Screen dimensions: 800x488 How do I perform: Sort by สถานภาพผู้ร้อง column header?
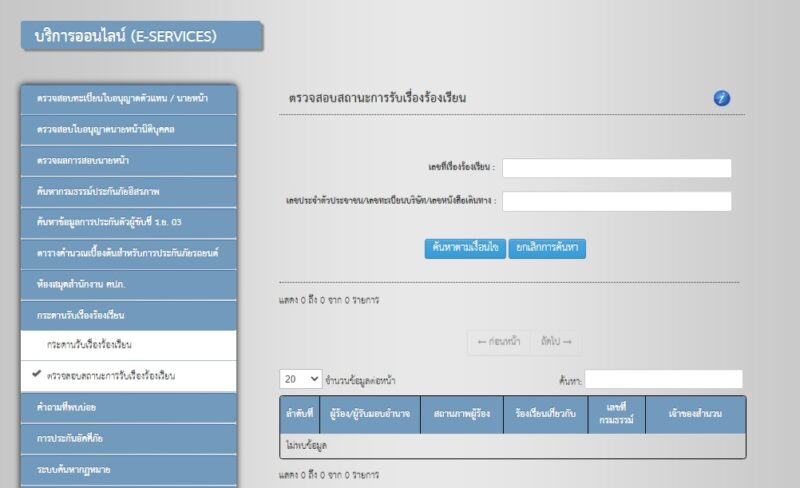pyautogui.click(x=462, y=414)
